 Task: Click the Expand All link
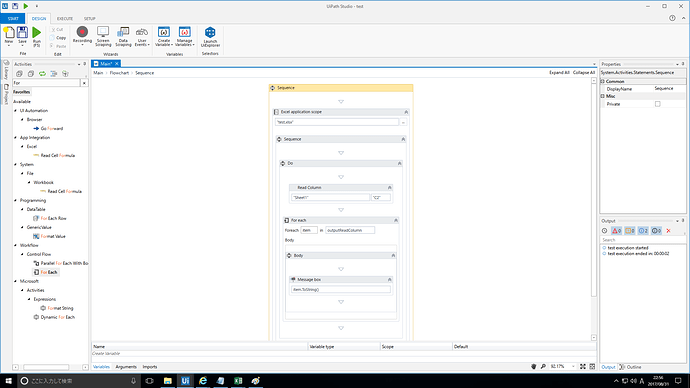559,73
